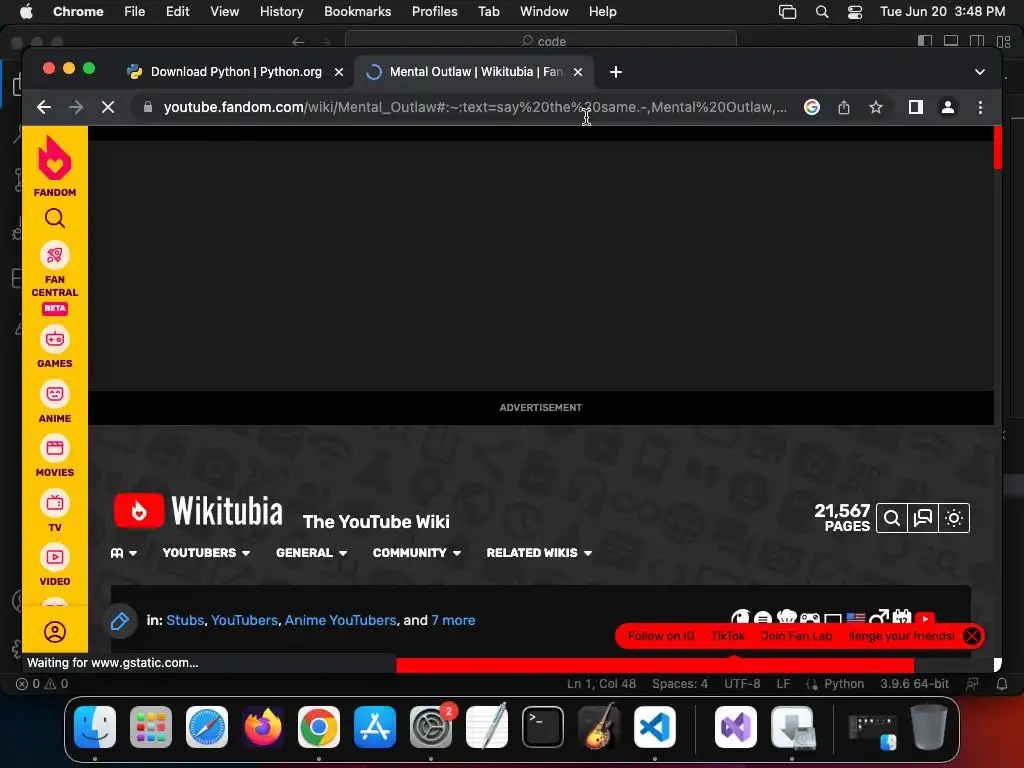This screenshot has width=1024, height=768.
Task: Click the Wikitubia logo
Action: tap(198, 511)
